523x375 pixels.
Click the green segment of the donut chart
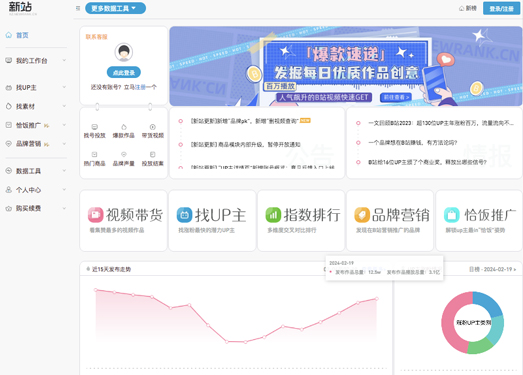480,347
